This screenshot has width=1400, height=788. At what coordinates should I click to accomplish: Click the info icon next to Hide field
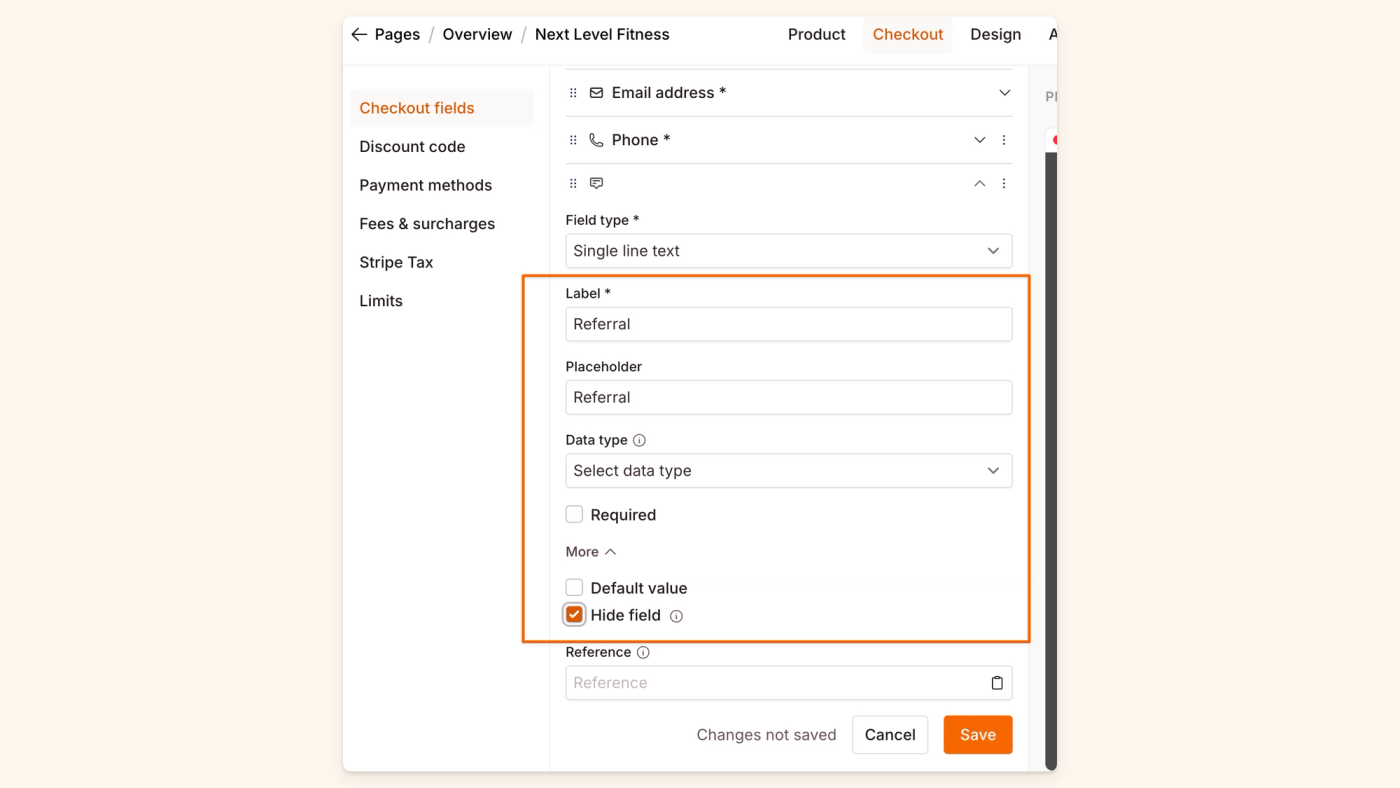(x=676, y=616)
